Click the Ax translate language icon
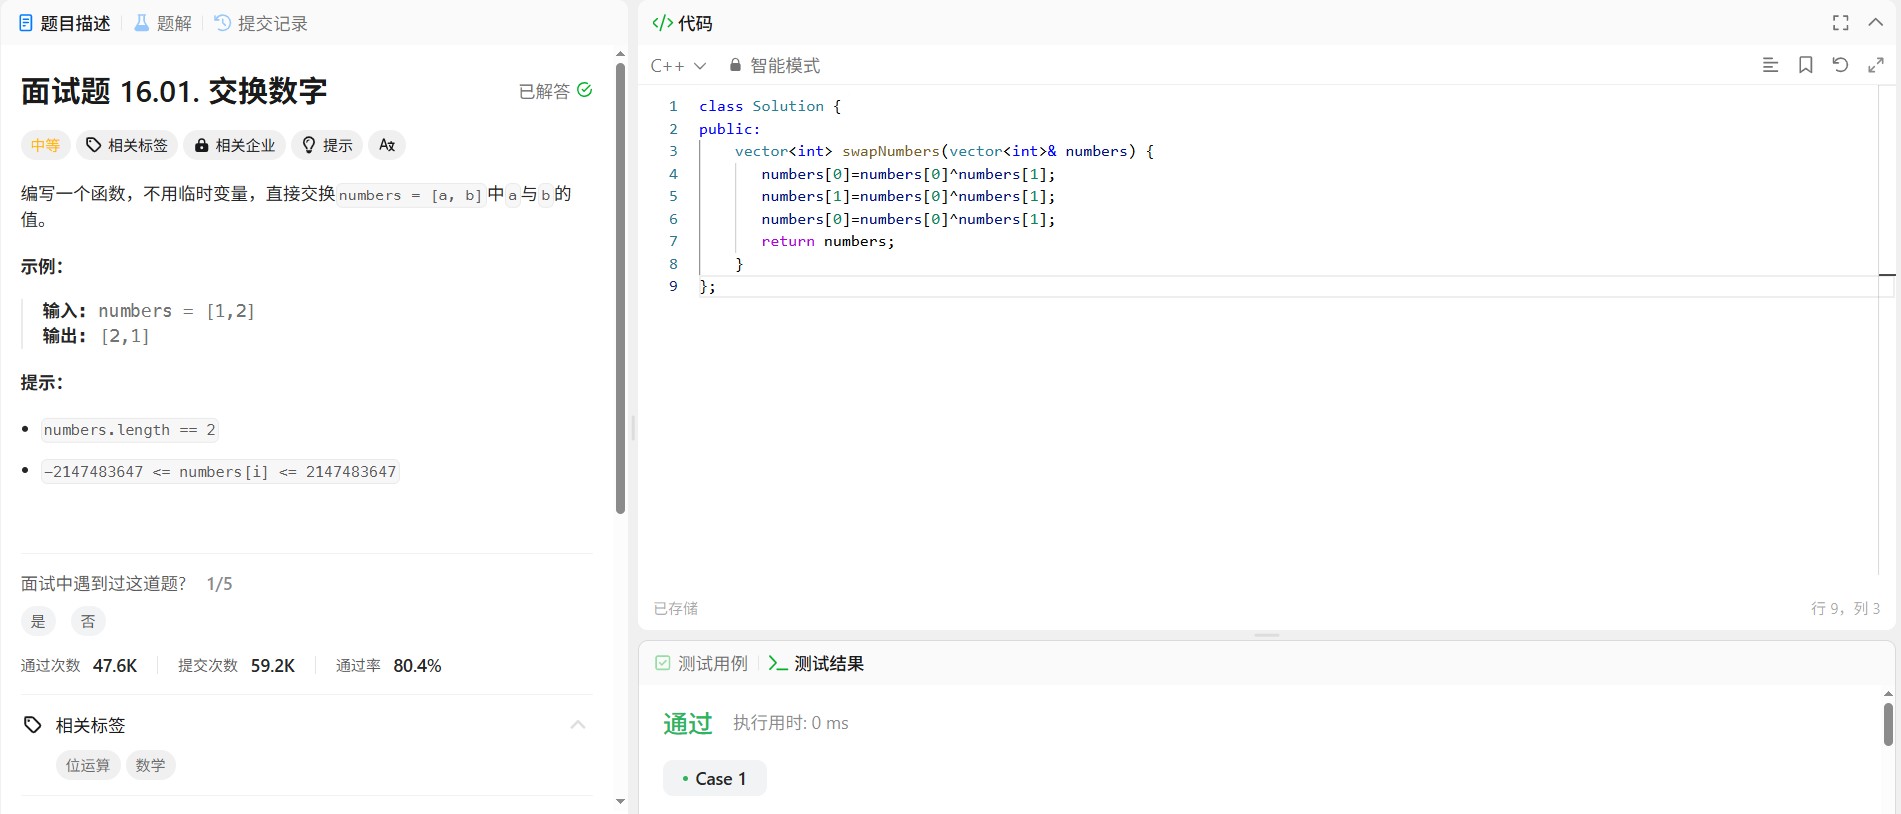 tap(387, 145)
